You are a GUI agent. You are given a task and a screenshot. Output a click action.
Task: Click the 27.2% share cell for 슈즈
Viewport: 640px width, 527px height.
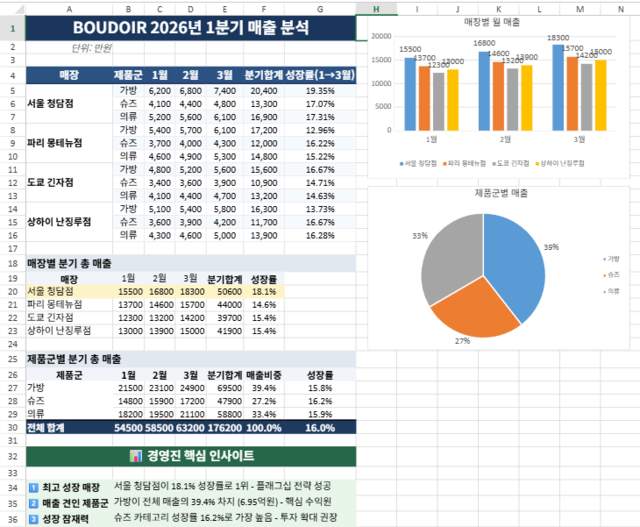pyautogui.click(x=264, y=401)
